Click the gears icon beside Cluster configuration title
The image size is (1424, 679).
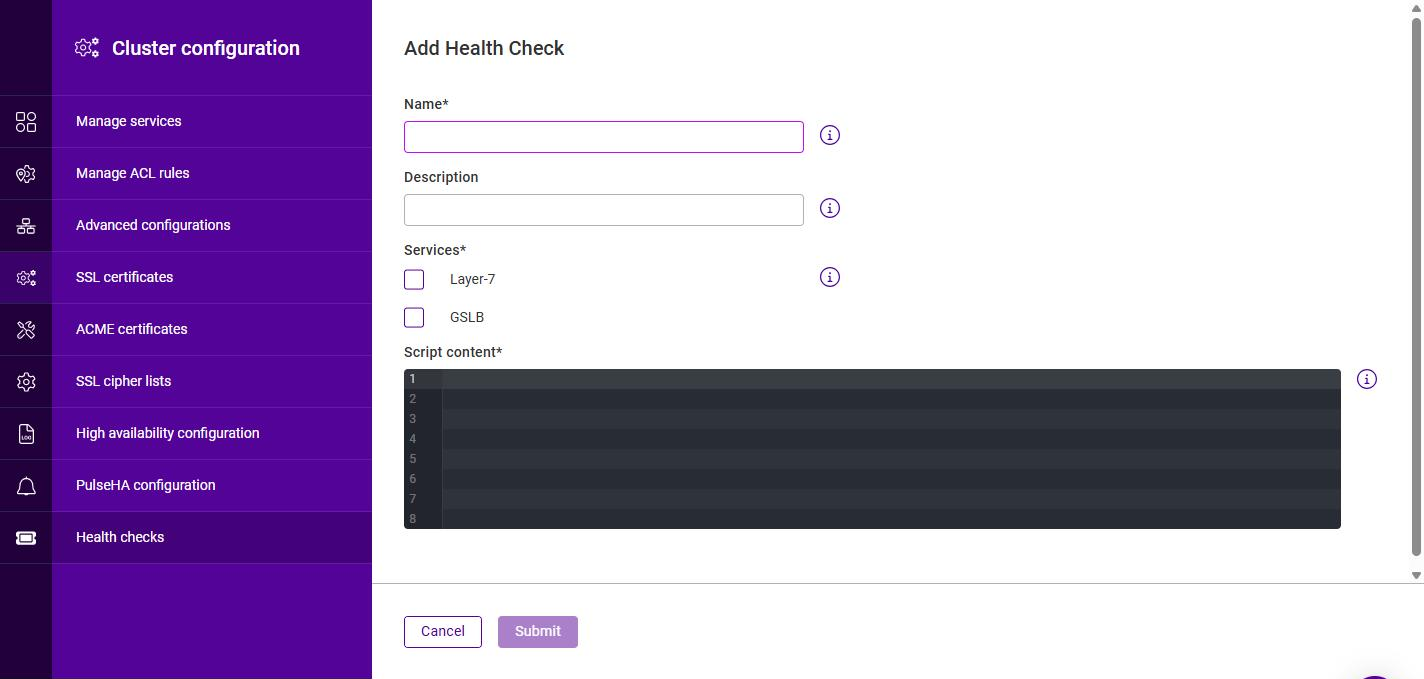point(87,48)
